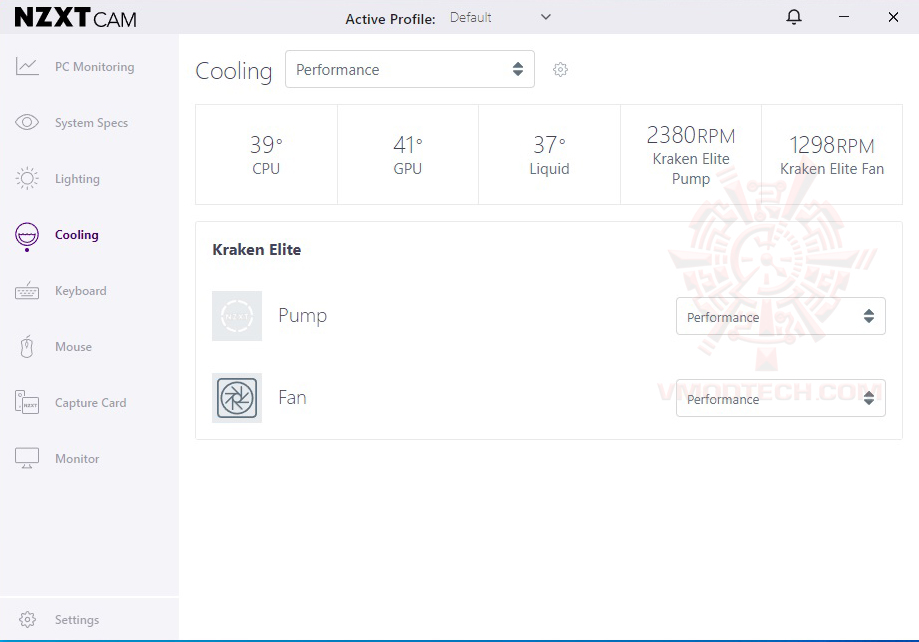919x642 pixels.
Task: Click the Fan label text
Action: click(292, 398)
